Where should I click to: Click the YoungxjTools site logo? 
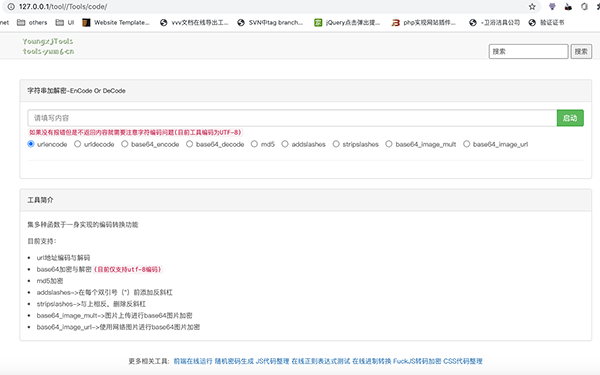[48, 46]
